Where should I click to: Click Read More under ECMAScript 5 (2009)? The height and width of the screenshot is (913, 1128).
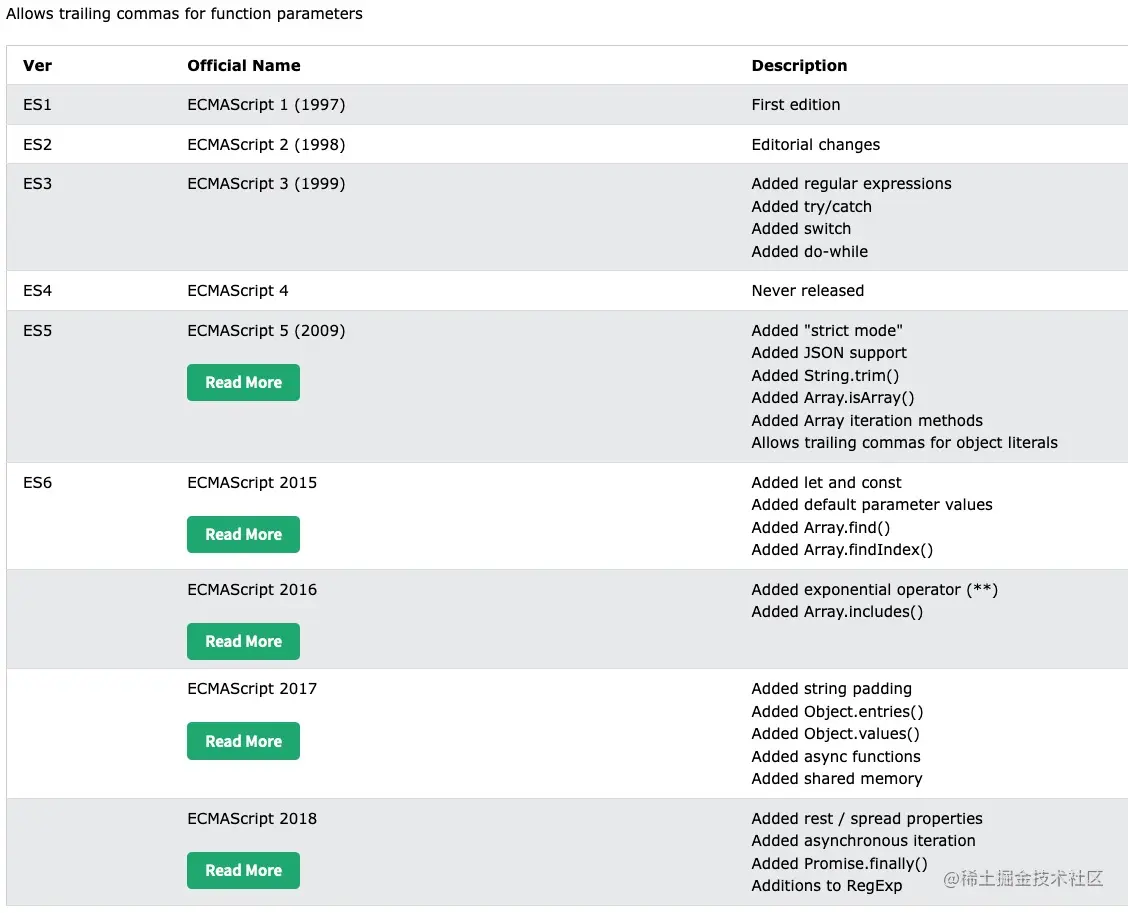click(x=243, y=382)
